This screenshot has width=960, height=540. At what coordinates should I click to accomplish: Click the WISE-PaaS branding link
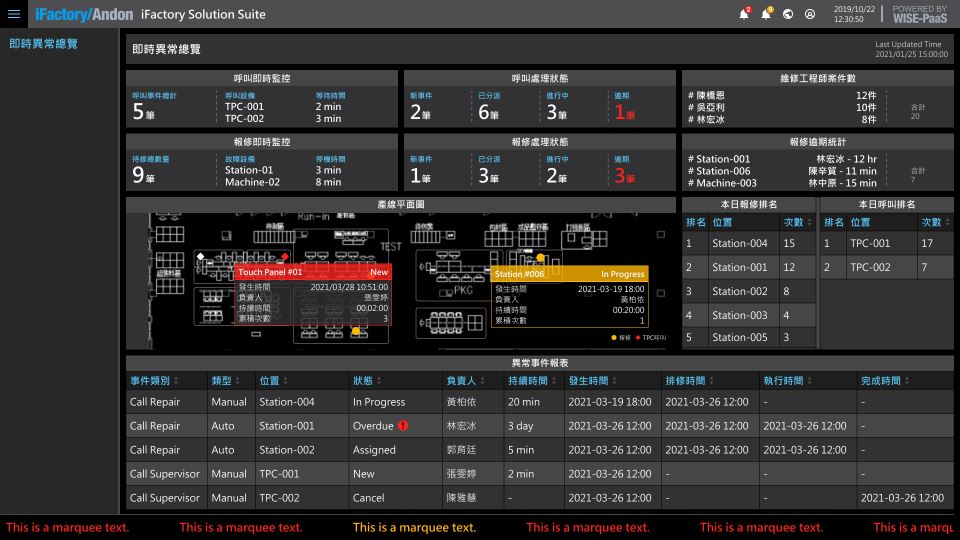click(x=919, y=14)
